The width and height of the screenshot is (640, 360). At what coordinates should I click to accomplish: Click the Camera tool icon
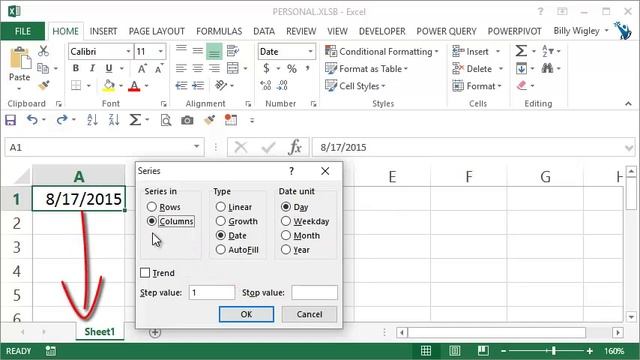[x=187, y=120]
